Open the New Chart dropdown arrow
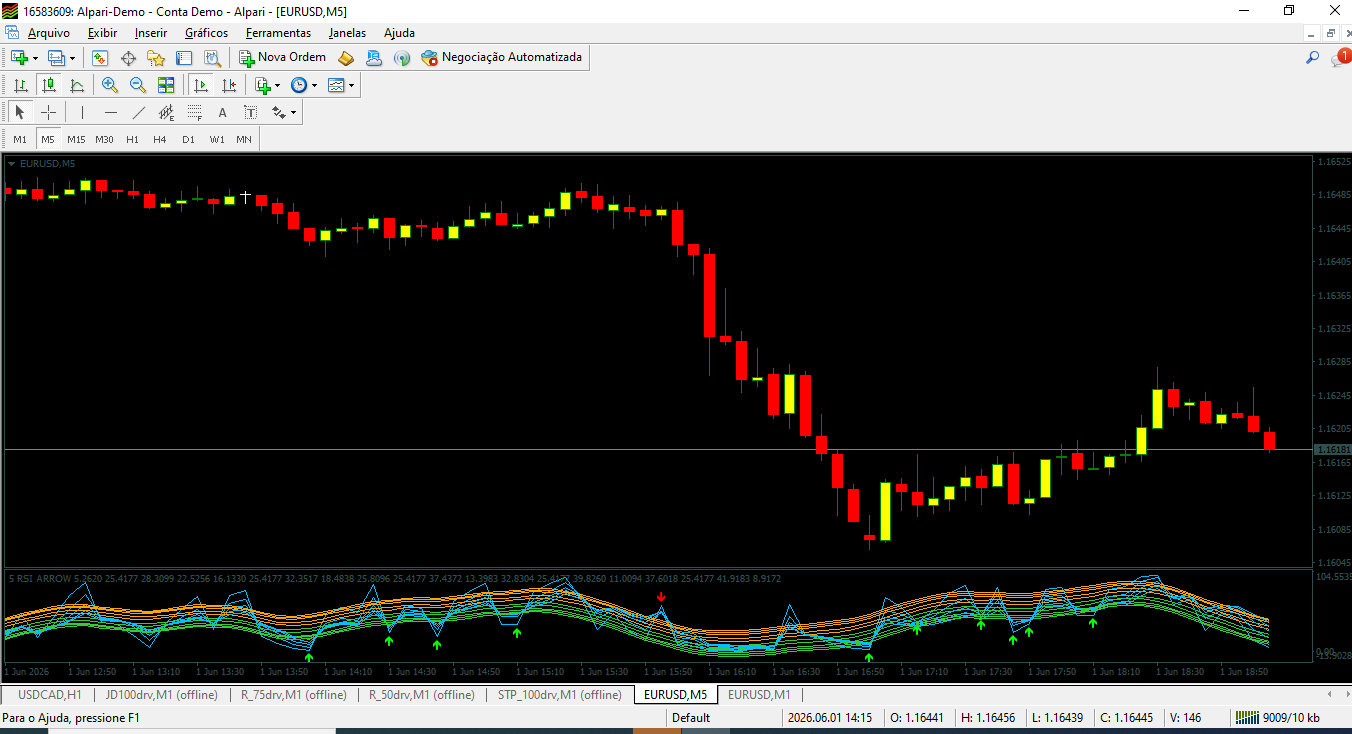 35,58
